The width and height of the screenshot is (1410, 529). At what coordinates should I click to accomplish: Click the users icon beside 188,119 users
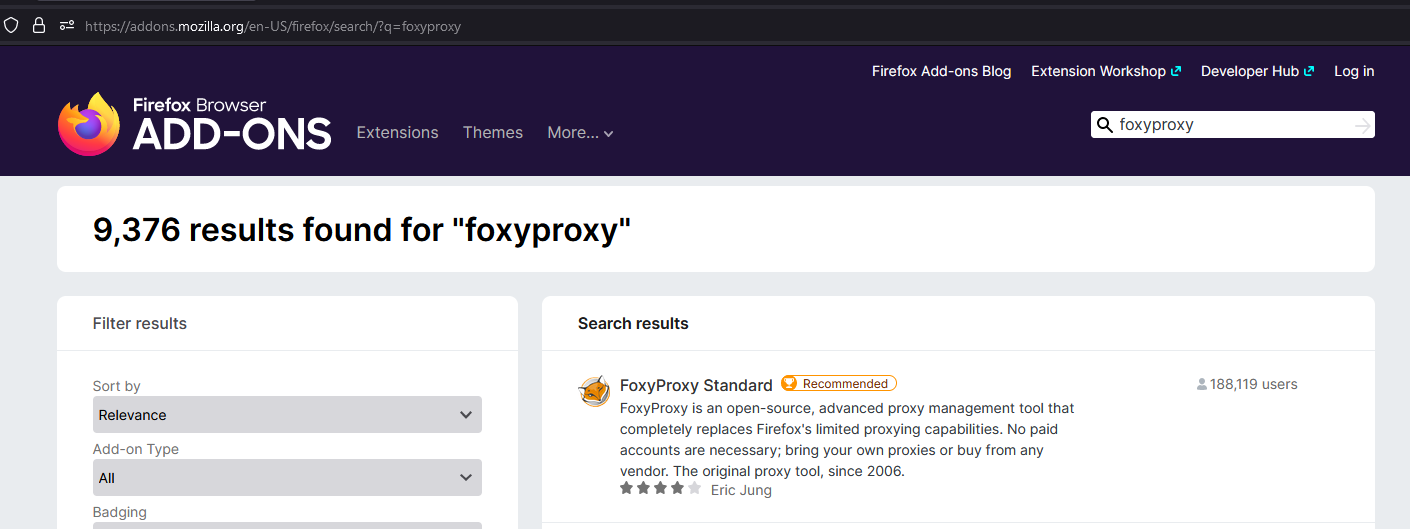(1202, 384)
